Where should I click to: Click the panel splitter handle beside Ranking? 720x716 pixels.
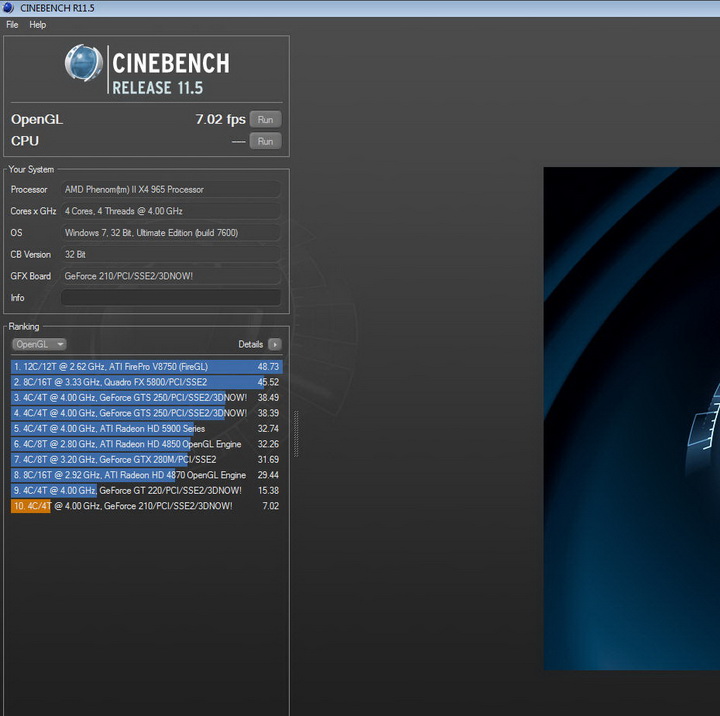point(296,434)
